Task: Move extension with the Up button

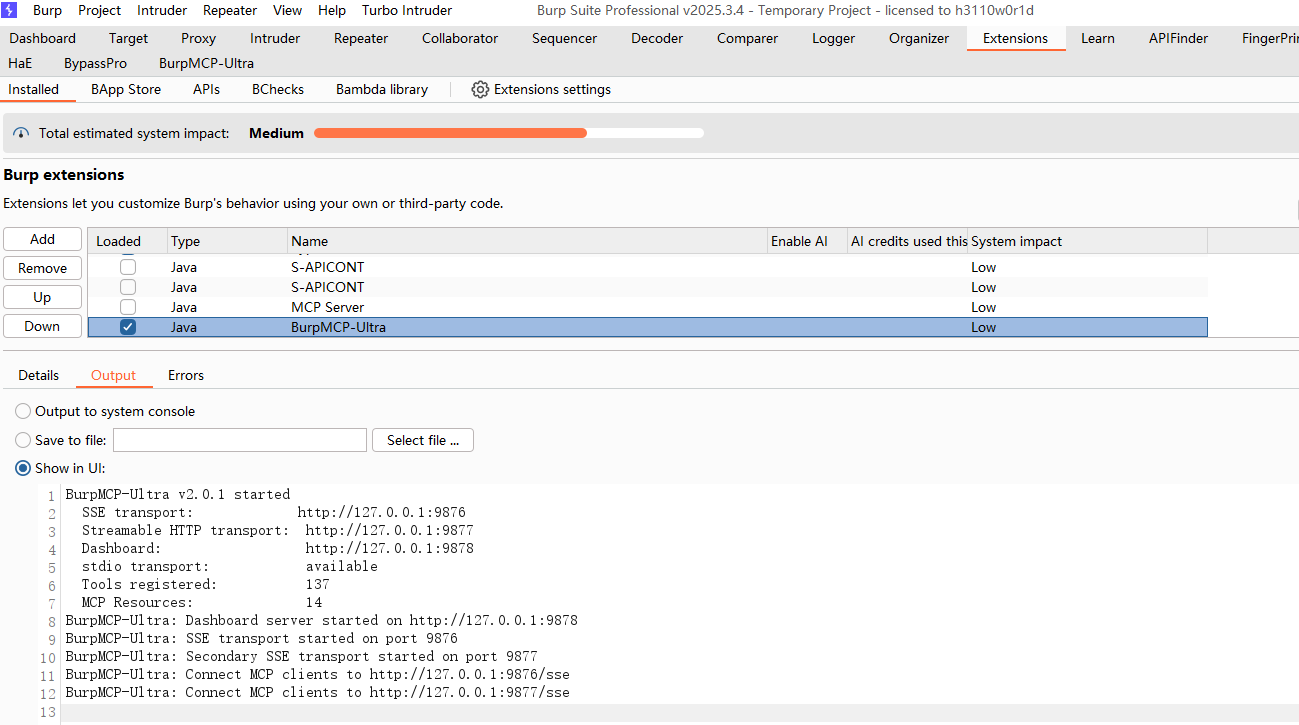Action: click(x=42, y=297)
